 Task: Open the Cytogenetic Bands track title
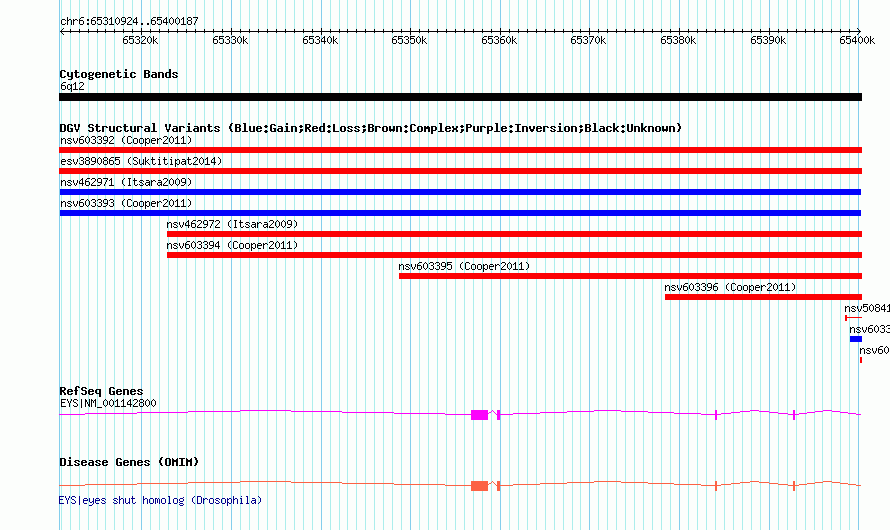tap(119, 74)
